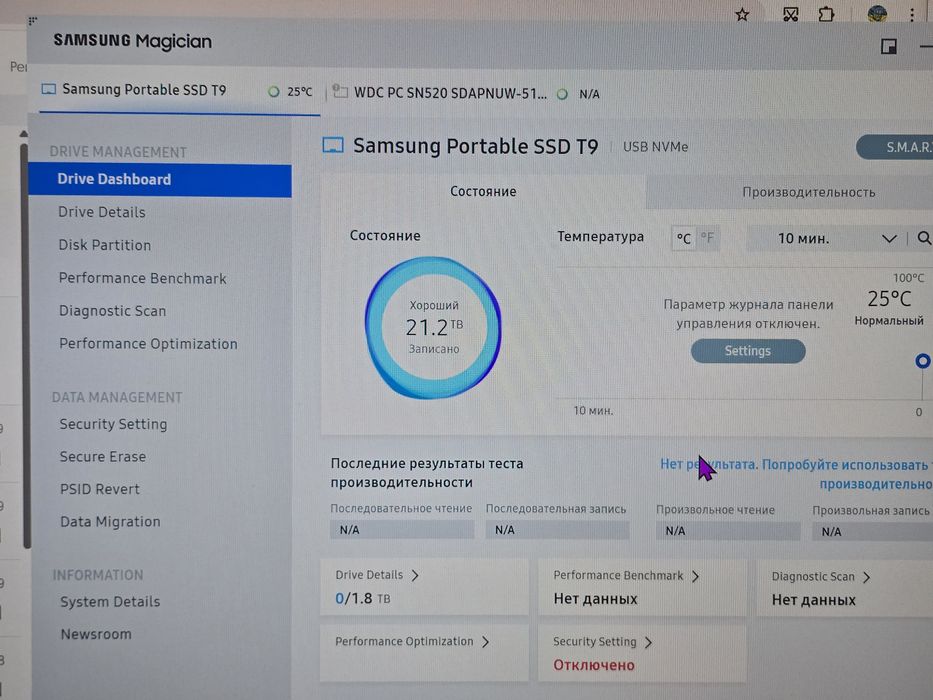Click the SSD icon beside Samsung Portable SSD T9 title
The image size is (933, 700).
click(333, 145)
